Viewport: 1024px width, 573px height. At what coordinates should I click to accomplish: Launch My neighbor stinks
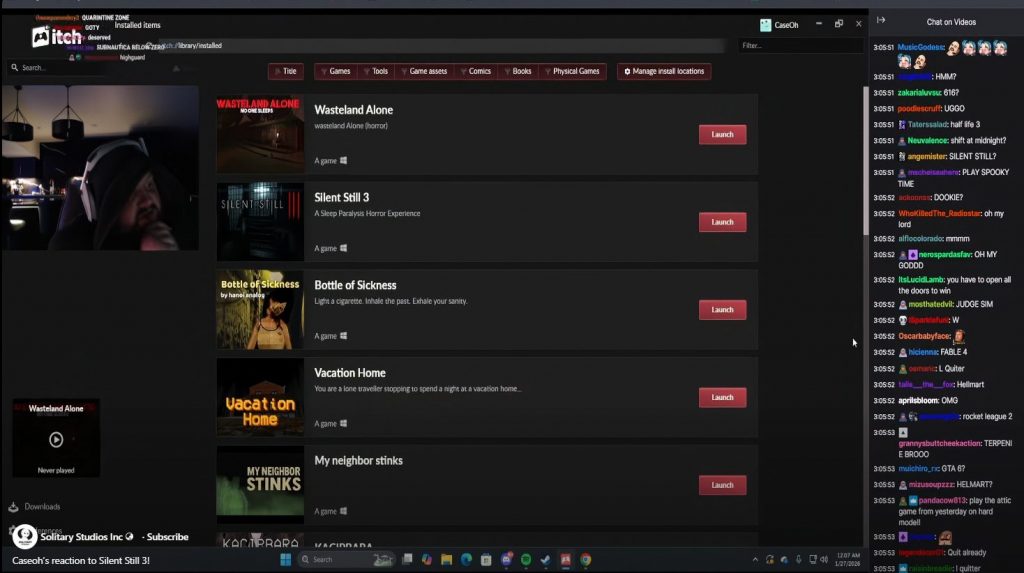(x=722, y=485)
